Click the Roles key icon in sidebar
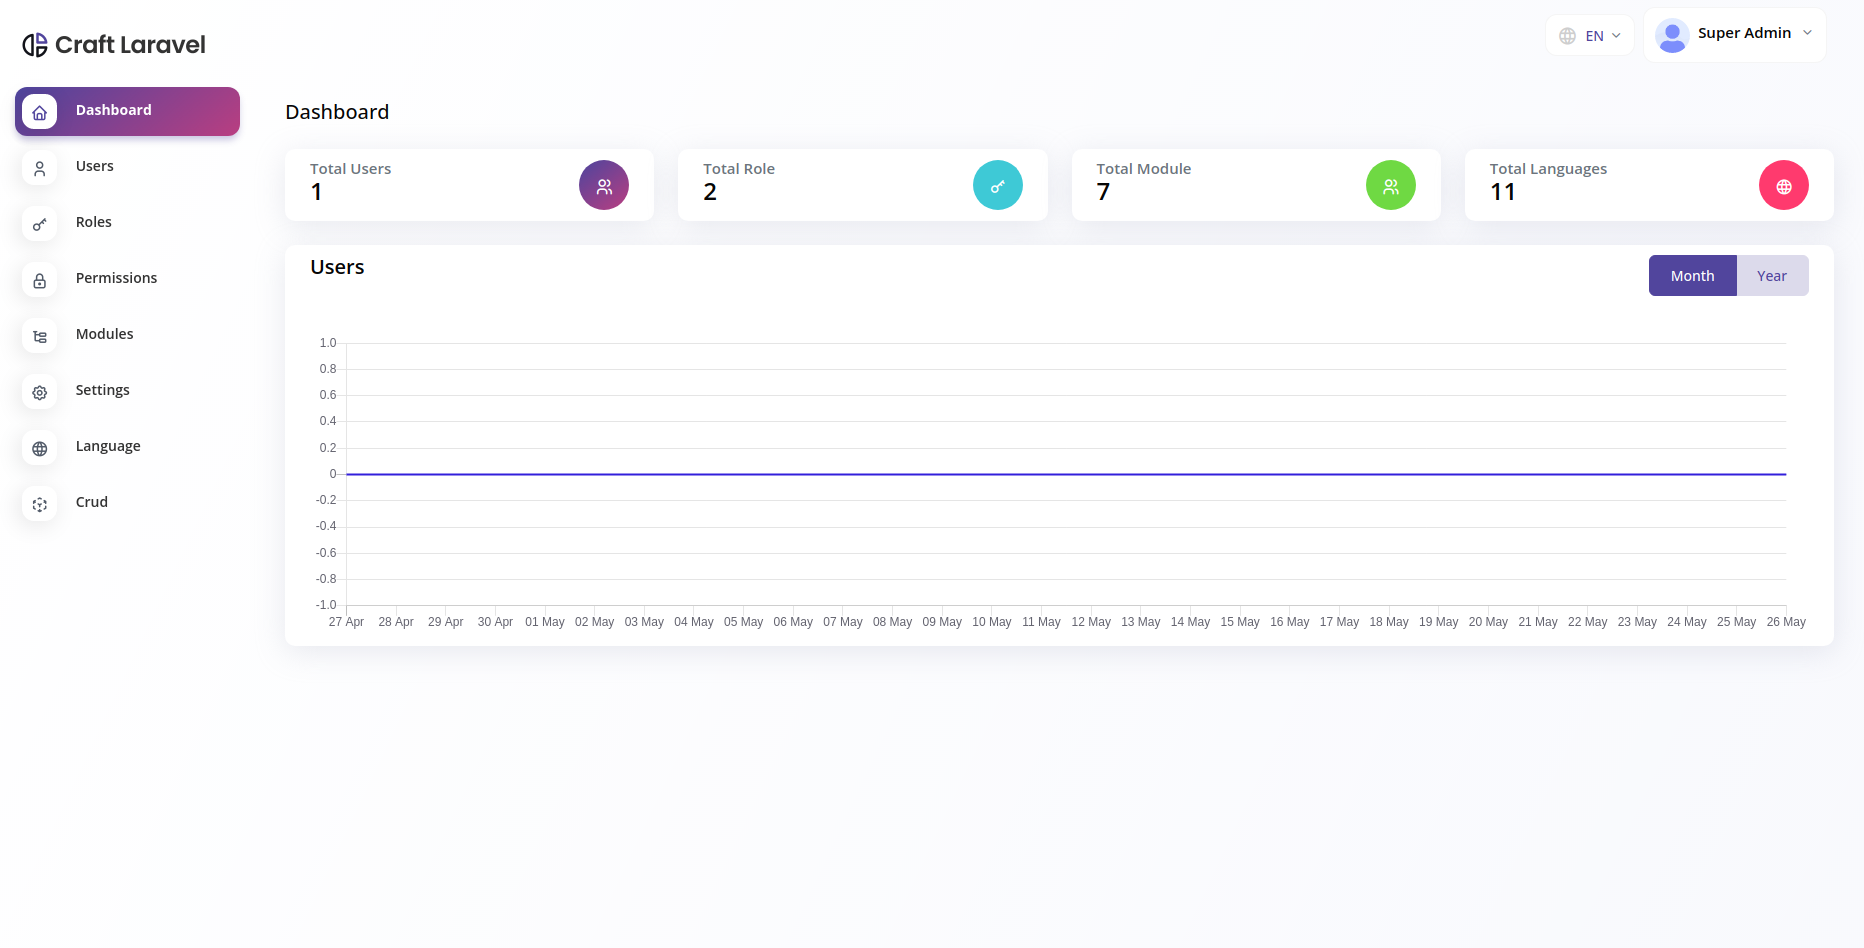 pyautogui.click(x=40, y=224)
